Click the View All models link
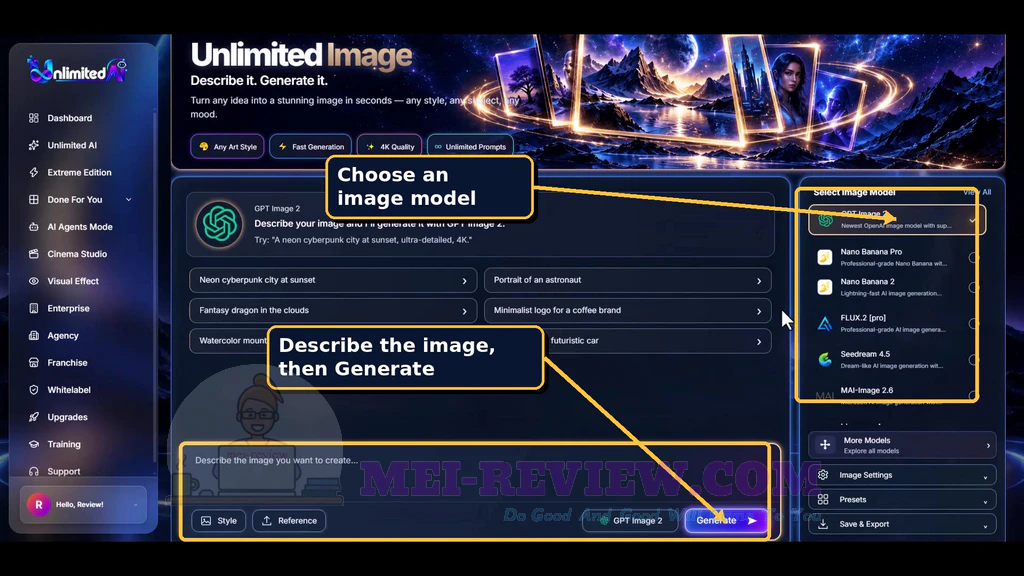Viewport: 1024px width, 576px height. (x=977, y=192)
